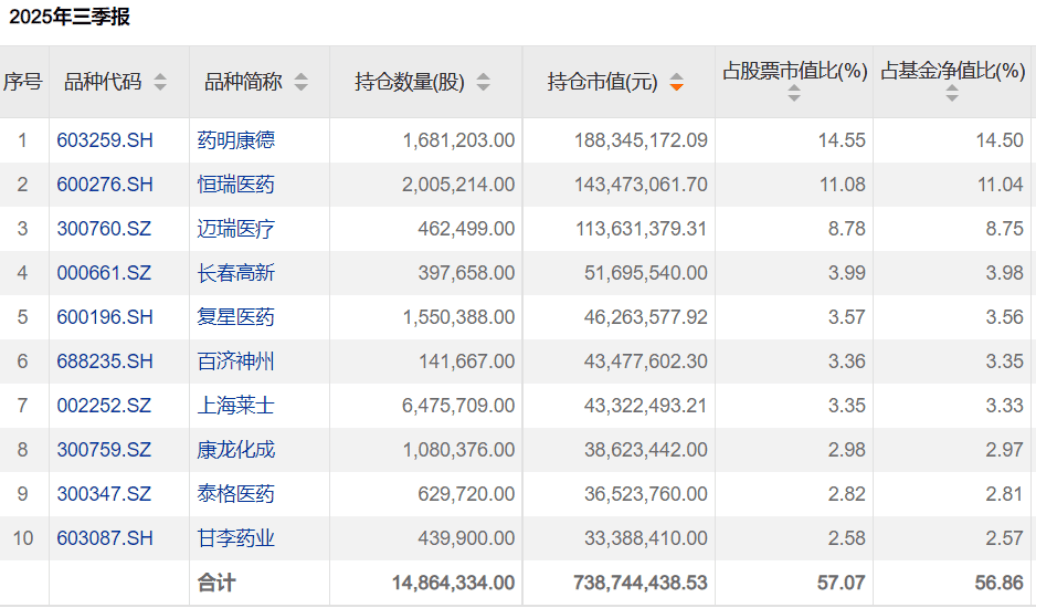This screenshot has height=608, width=1037.
Task: Open stock code 688235.SH link
Action: tap(104, 361)
